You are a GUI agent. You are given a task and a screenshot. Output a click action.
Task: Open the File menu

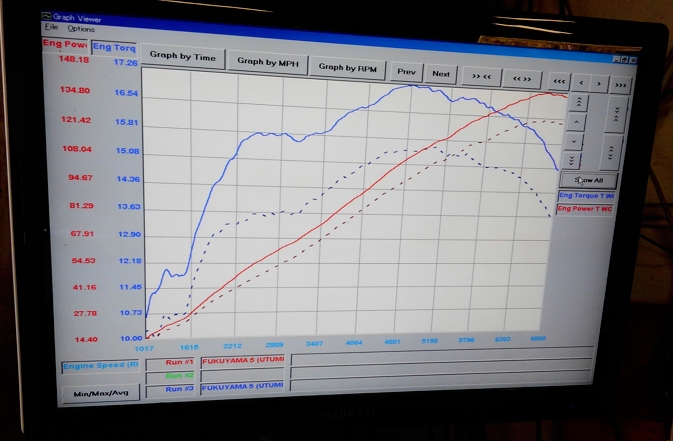coord(50,27)
